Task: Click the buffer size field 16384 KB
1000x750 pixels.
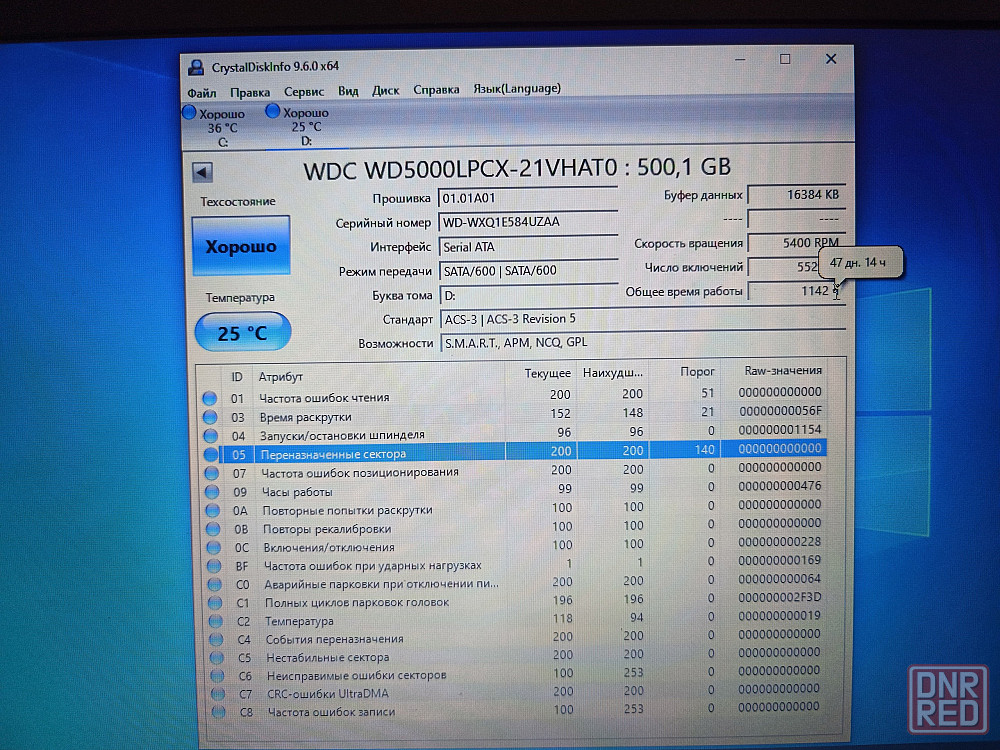Action: 797,195
